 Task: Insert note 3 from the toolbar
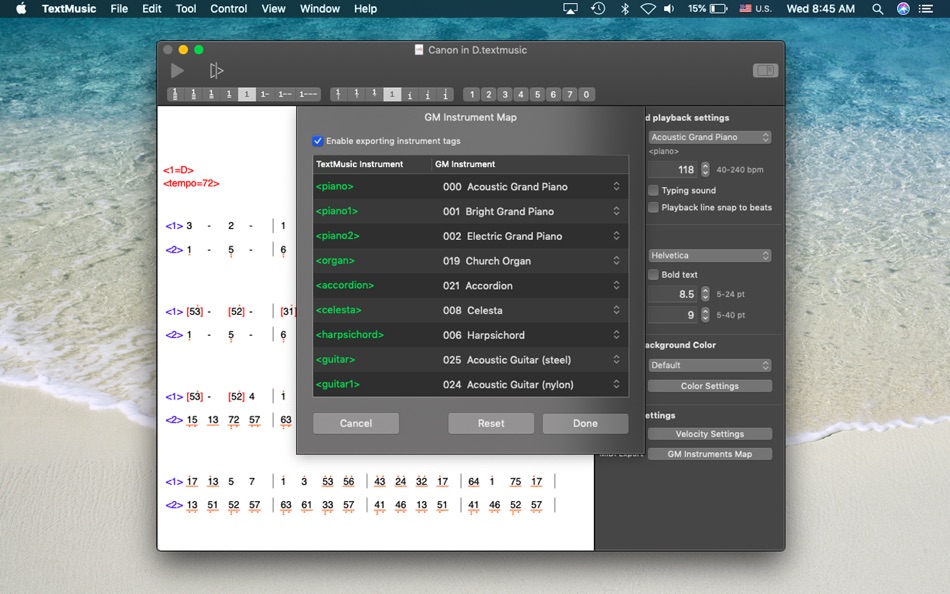pyautogui.click(x=505, y=95)
